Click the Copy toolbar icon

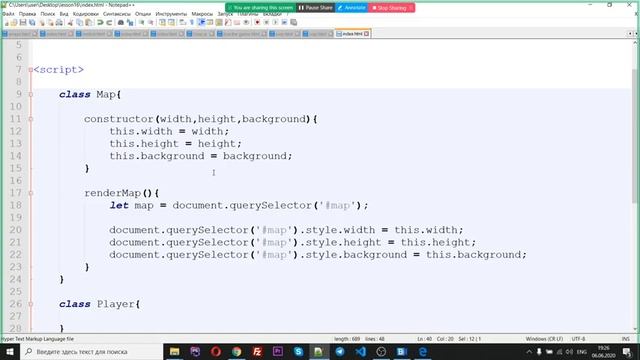tap(80, 22)
